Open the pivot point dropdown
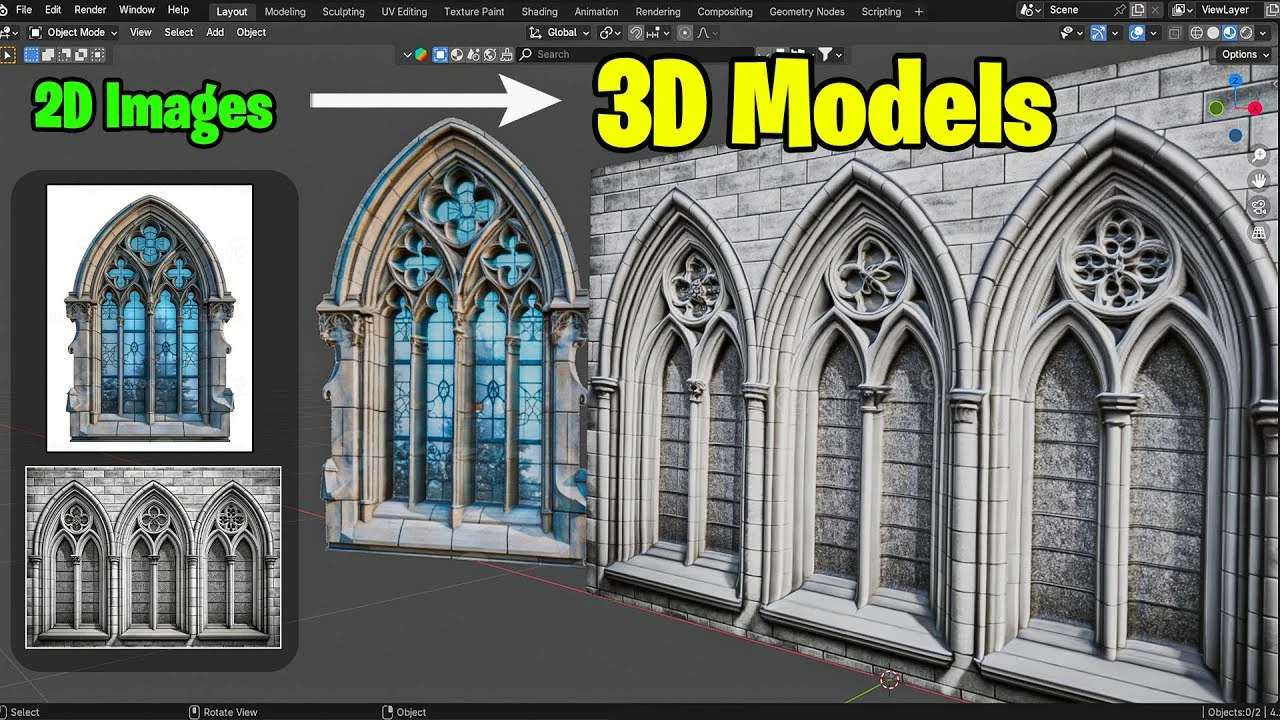1280x720 pixels. (608, 32)
